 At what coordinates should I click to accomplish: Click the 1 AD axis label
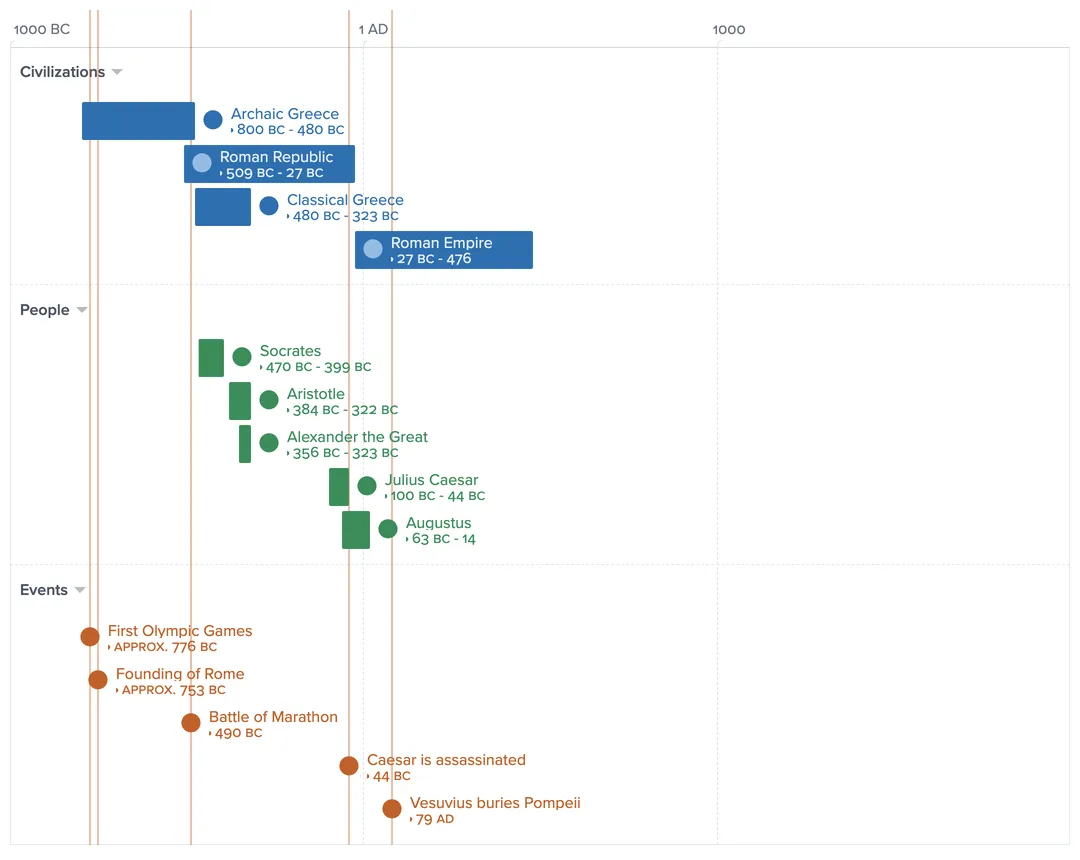tap(373, 30)
